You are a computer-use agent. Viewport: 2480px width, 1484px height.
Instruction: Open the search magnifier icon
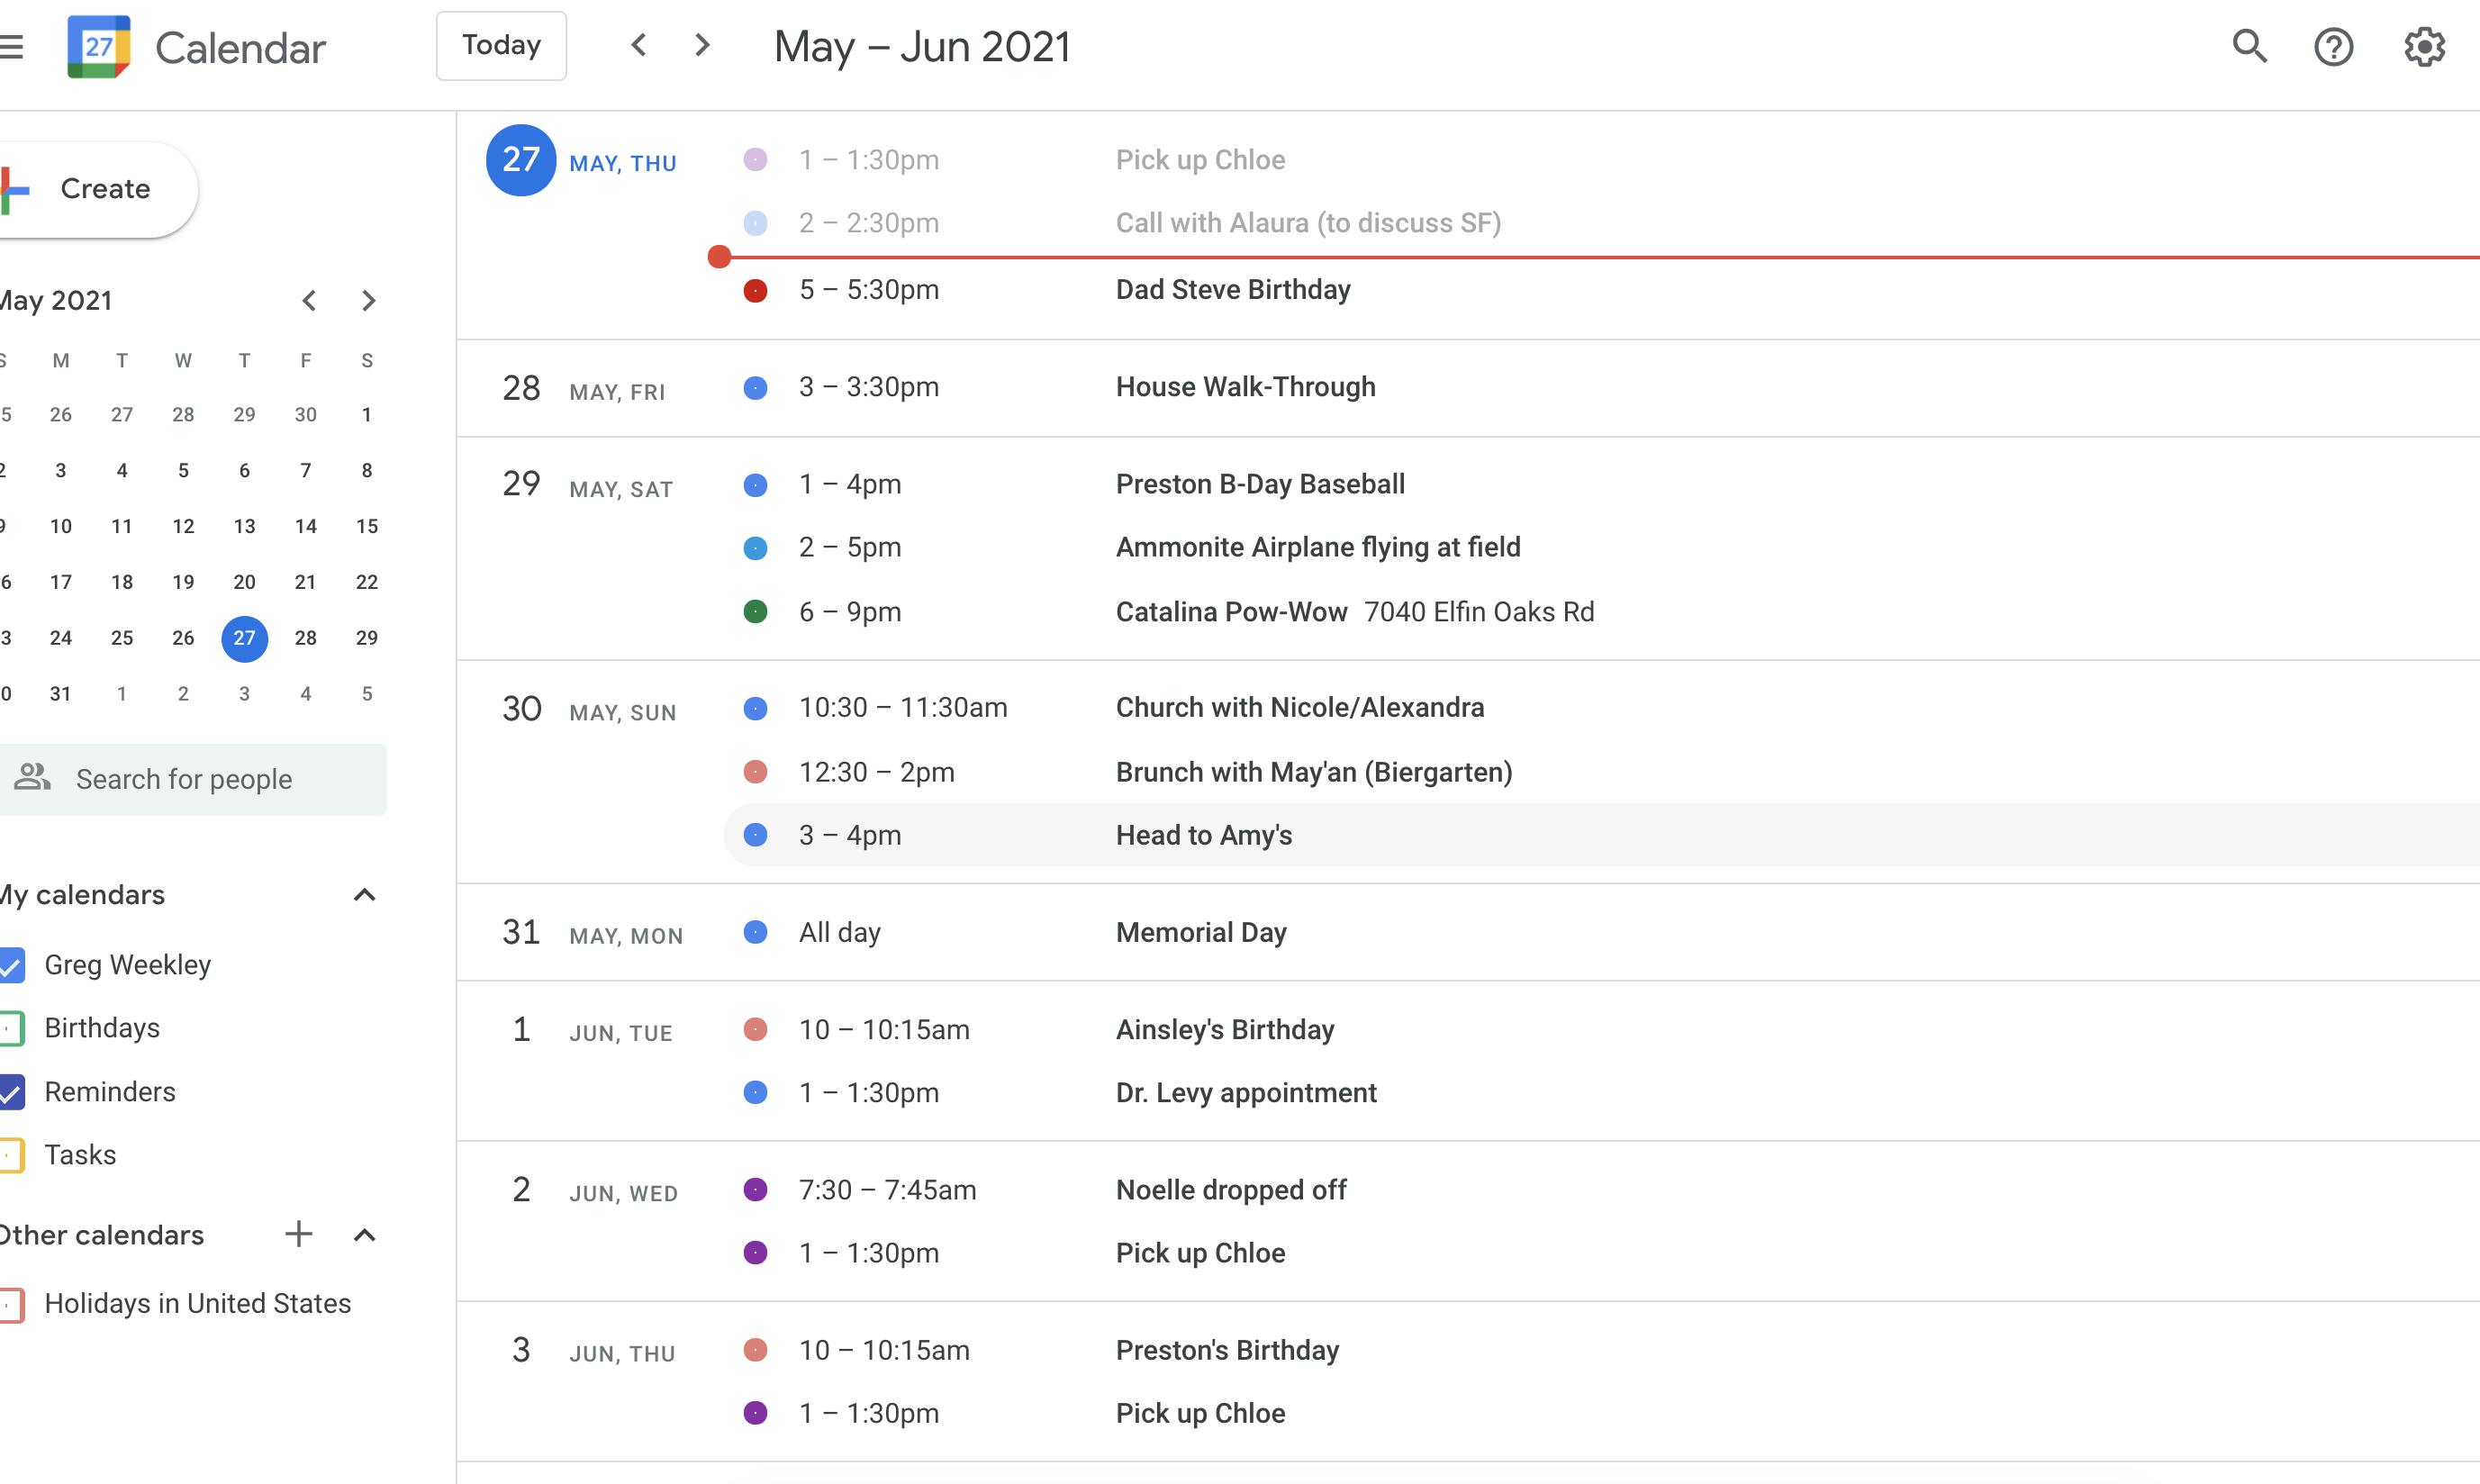2249,46
